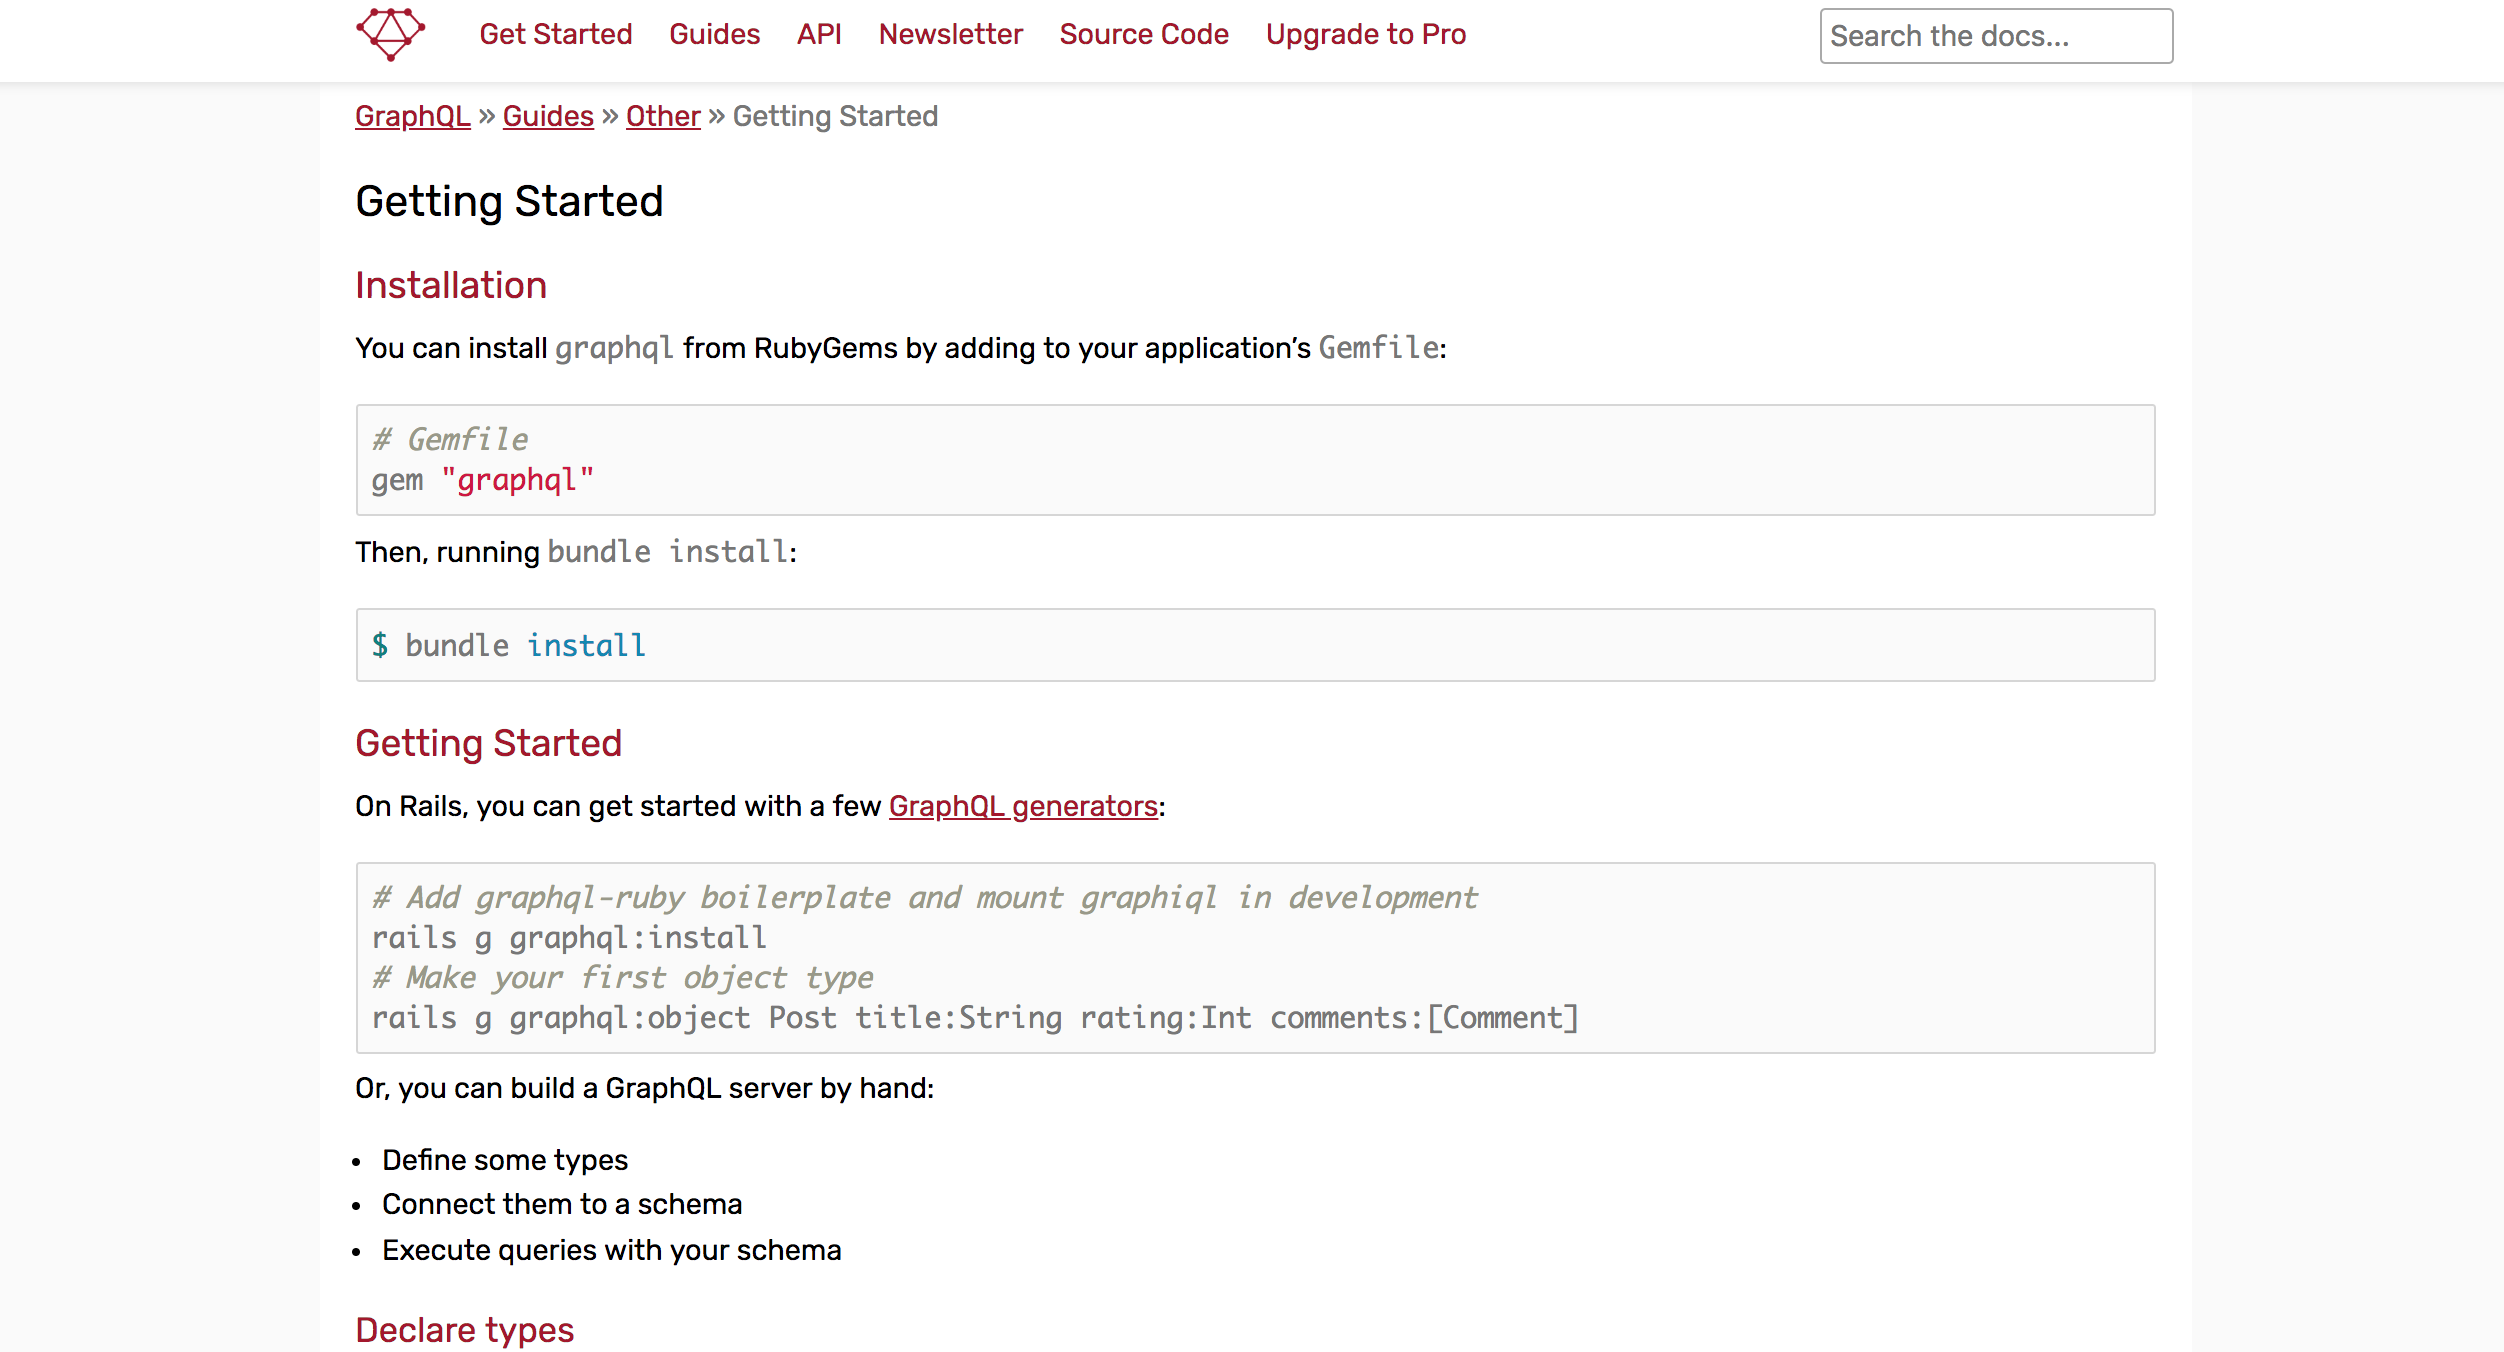
Task: Click Getting Started breadcrumb text
Action: [x=835, y=116]
